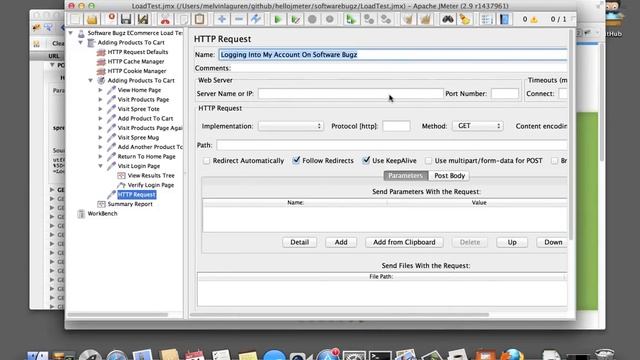Expand the Visit Spree Tote node
This screenshot has height=360, width=640.
coord(100,109)
